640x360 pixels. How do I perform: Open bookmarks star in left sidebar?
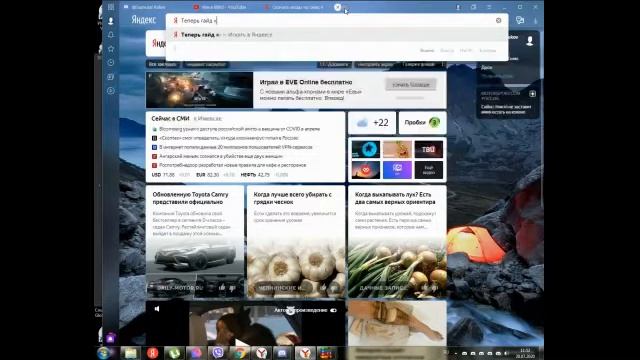click(x=111, y=49)
